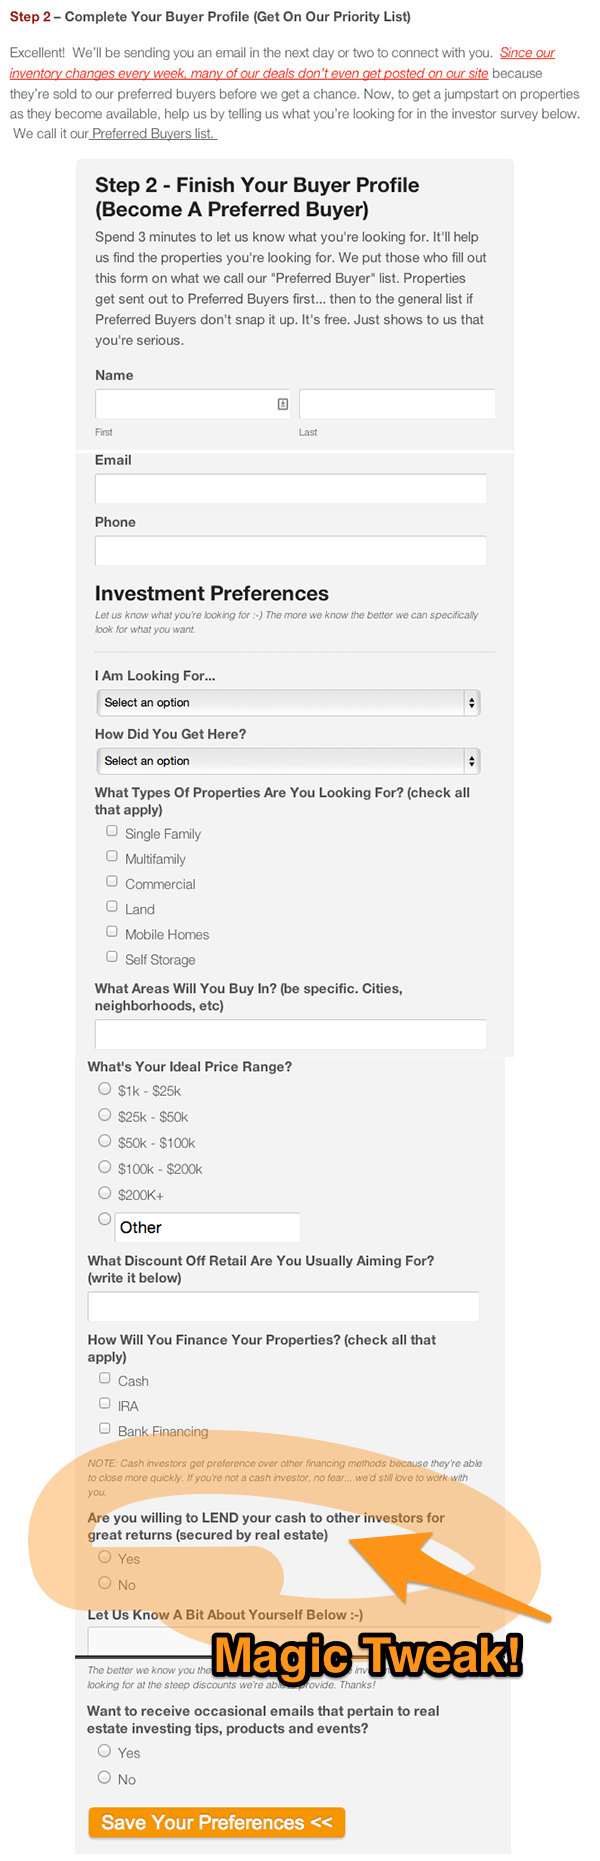Tick the IRA financing checkbox
This screenshot has width=600, height=1861.
coord(105,1403)
